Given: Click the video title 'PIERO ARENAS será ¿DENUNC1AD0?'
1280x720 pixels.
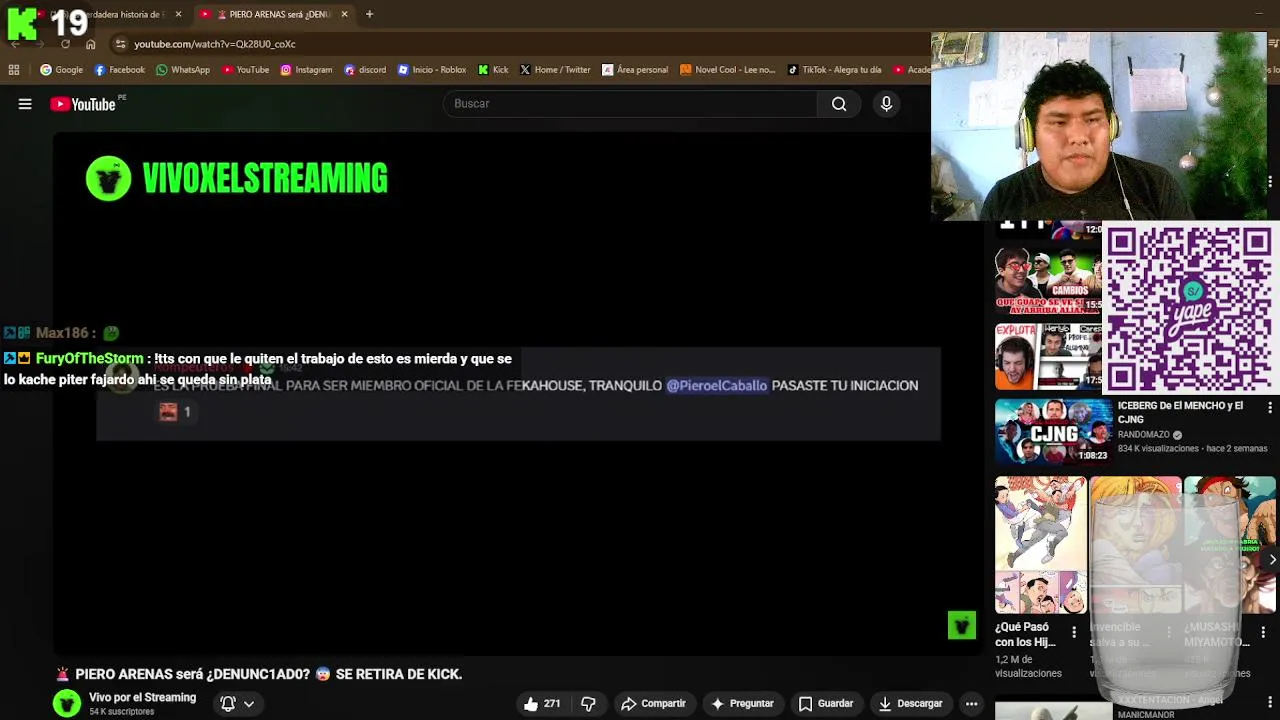Looking at the screenshot, I should click(259, 675).
